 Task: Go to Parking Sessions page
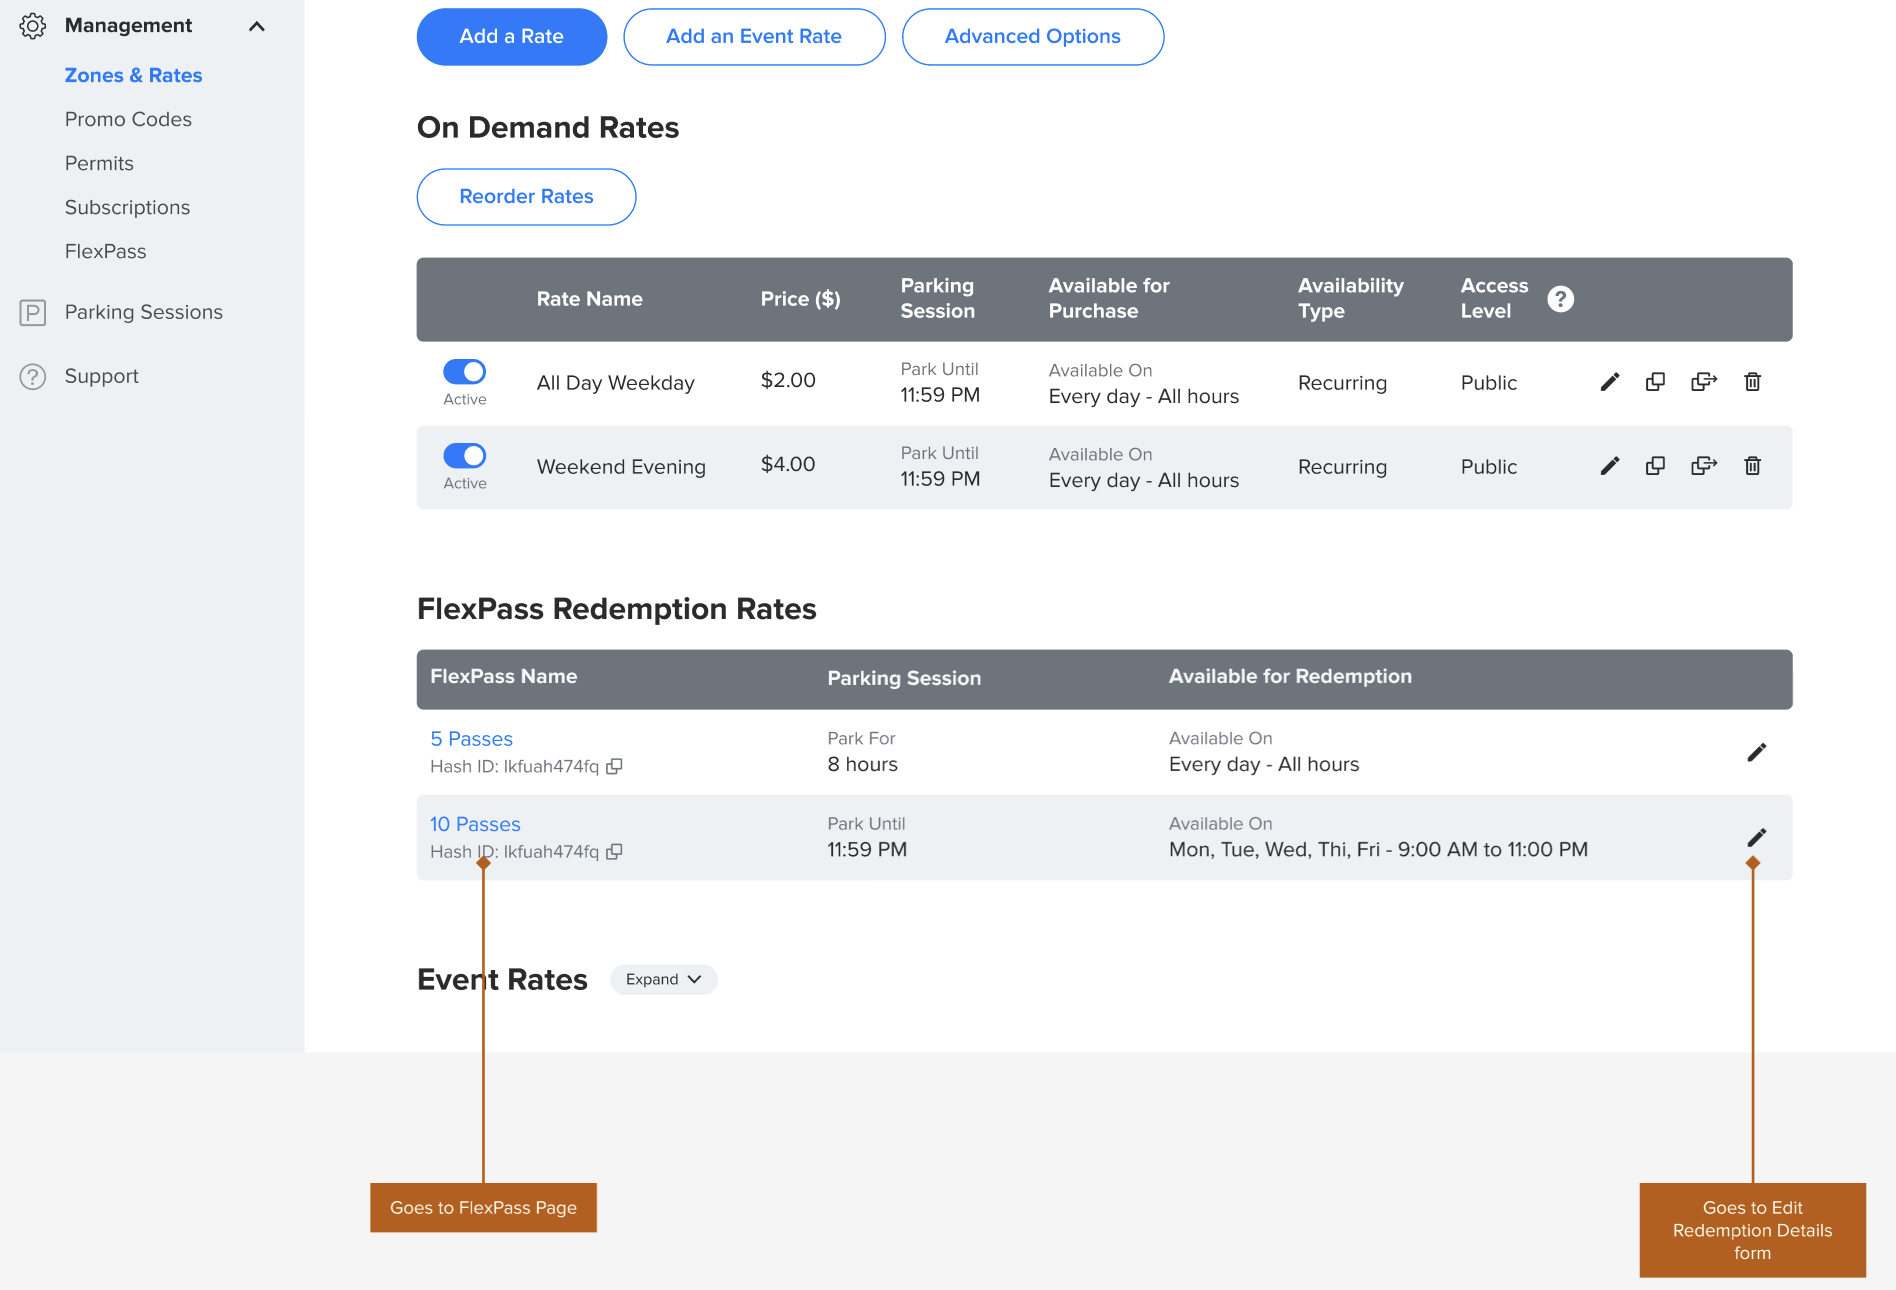coord(143,312)
